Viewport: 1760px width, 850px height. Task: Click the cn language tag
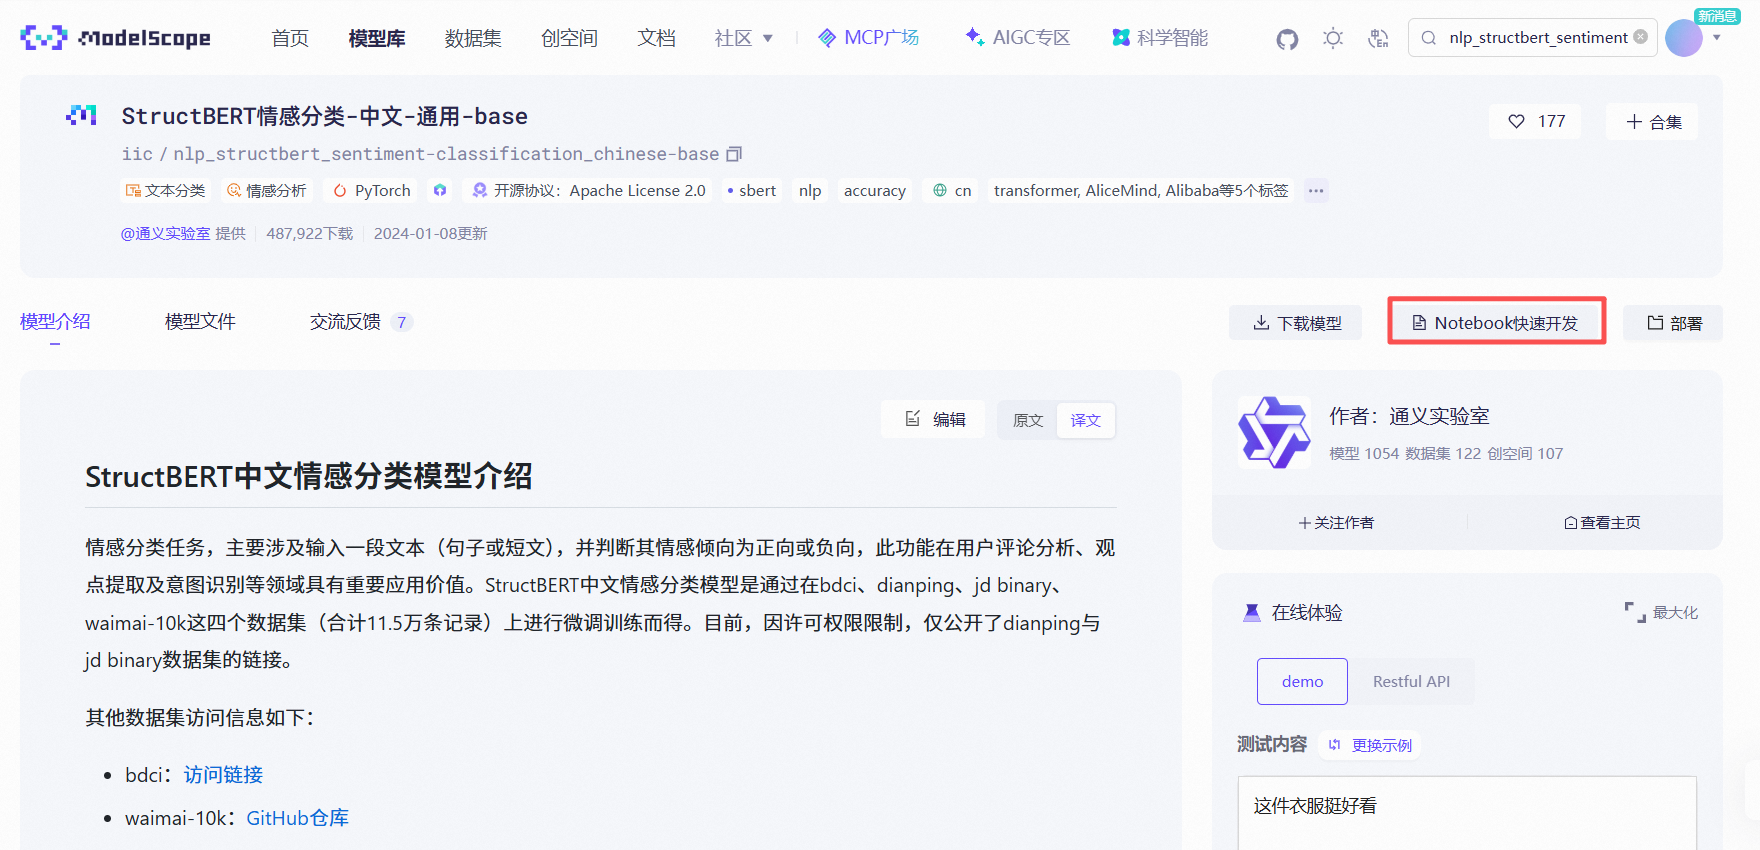click(x=952, y=190)
